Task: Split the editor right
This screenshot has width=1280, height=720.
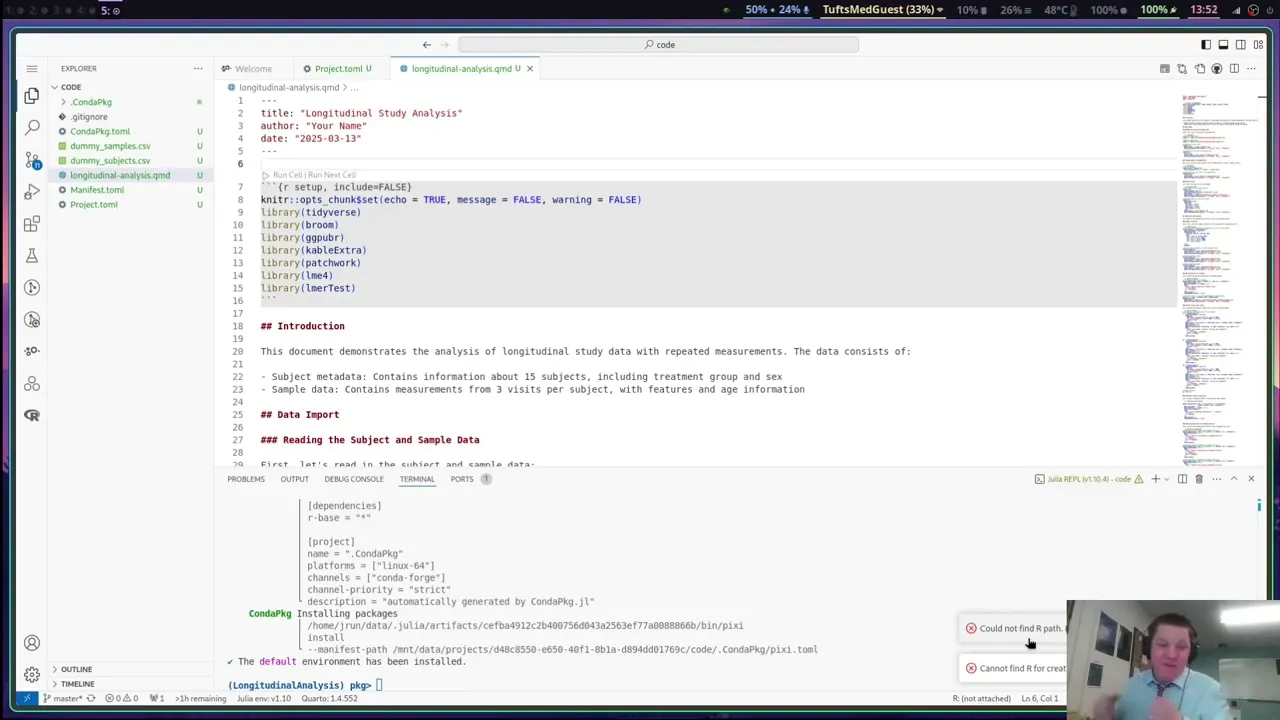Action: pyautogui.click(x=1234, y=69)
